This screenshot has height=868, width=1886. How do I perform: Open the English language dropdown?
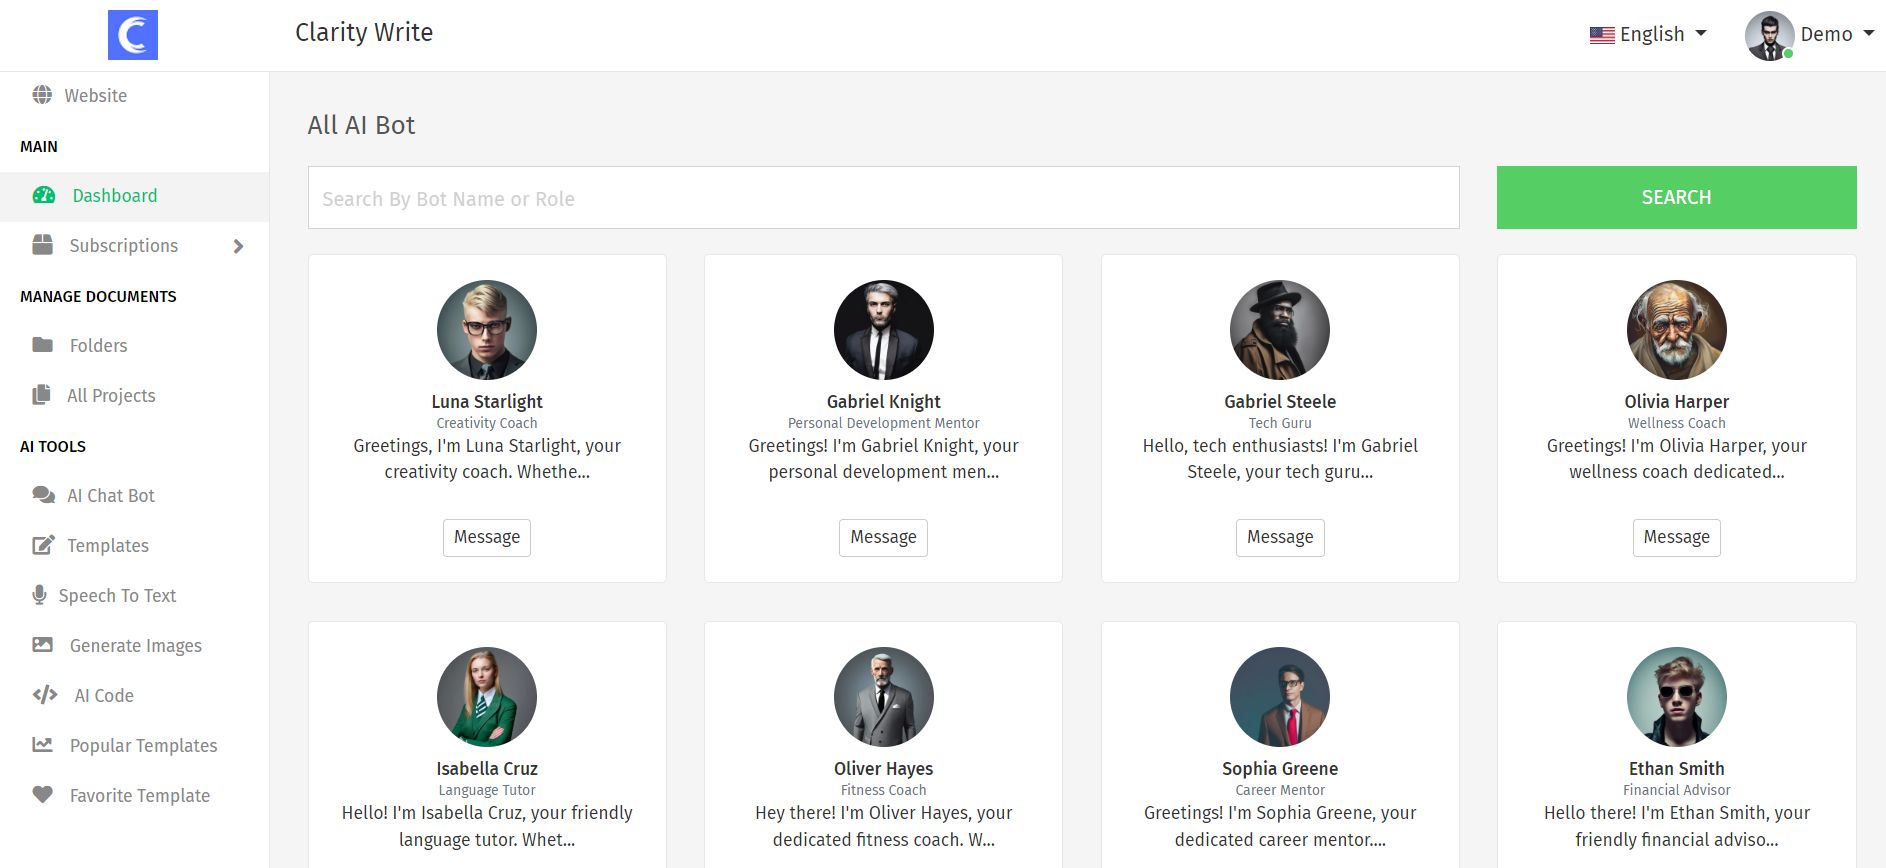pyautogui.click(x=1648, y=34)
